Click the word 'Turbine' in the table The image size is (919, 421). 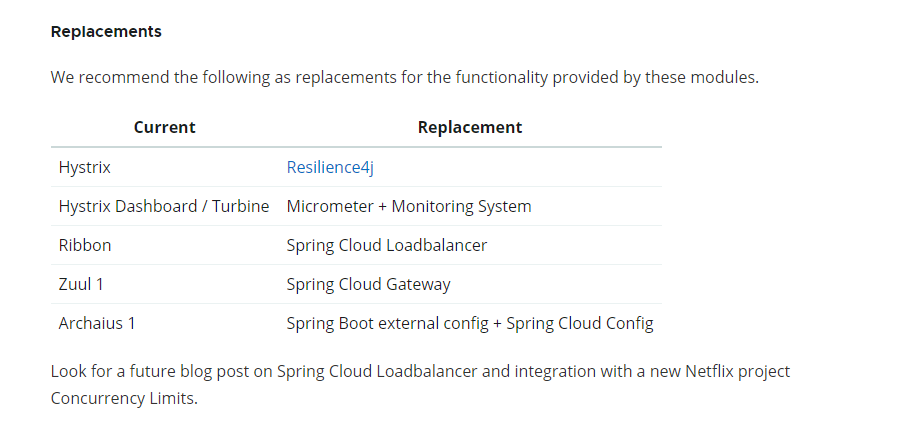coord(240,206)
